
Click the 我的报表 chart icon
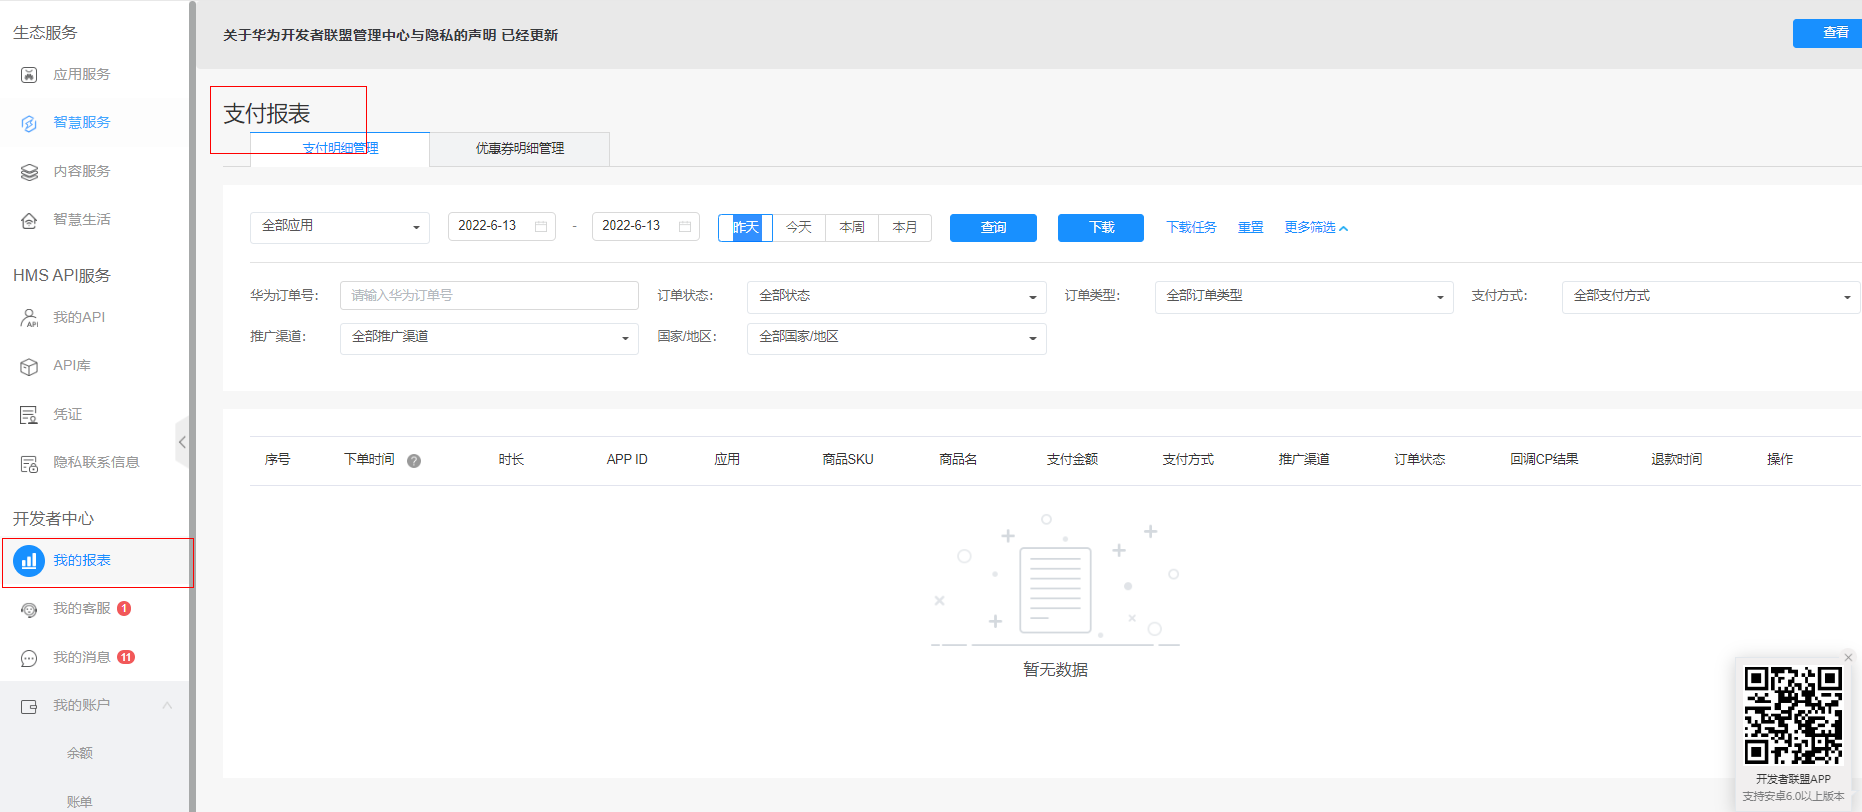coord(29,561)
